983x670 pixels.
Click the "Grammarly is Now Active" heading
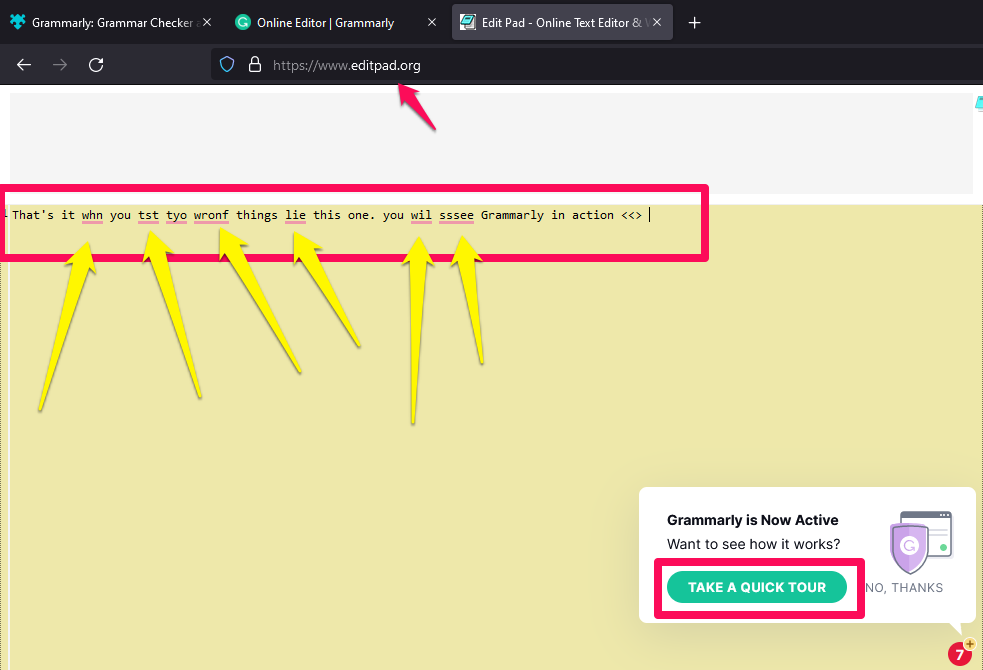[752, 520]
